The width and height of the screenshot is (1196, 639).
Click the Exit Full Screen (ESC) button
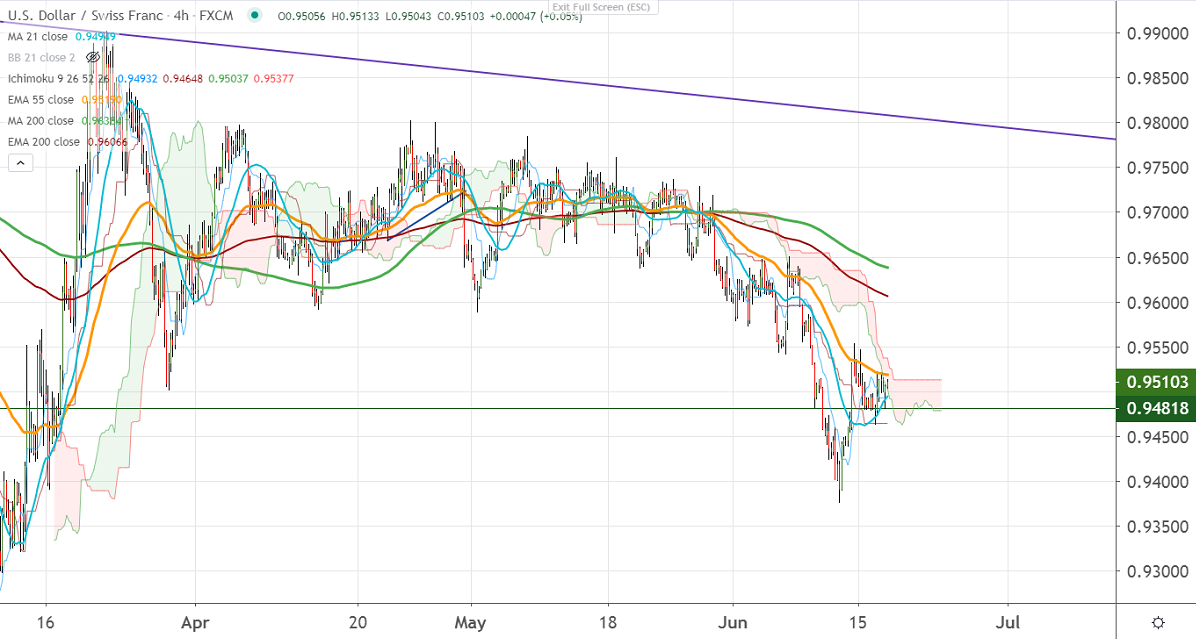pos(602,8)
